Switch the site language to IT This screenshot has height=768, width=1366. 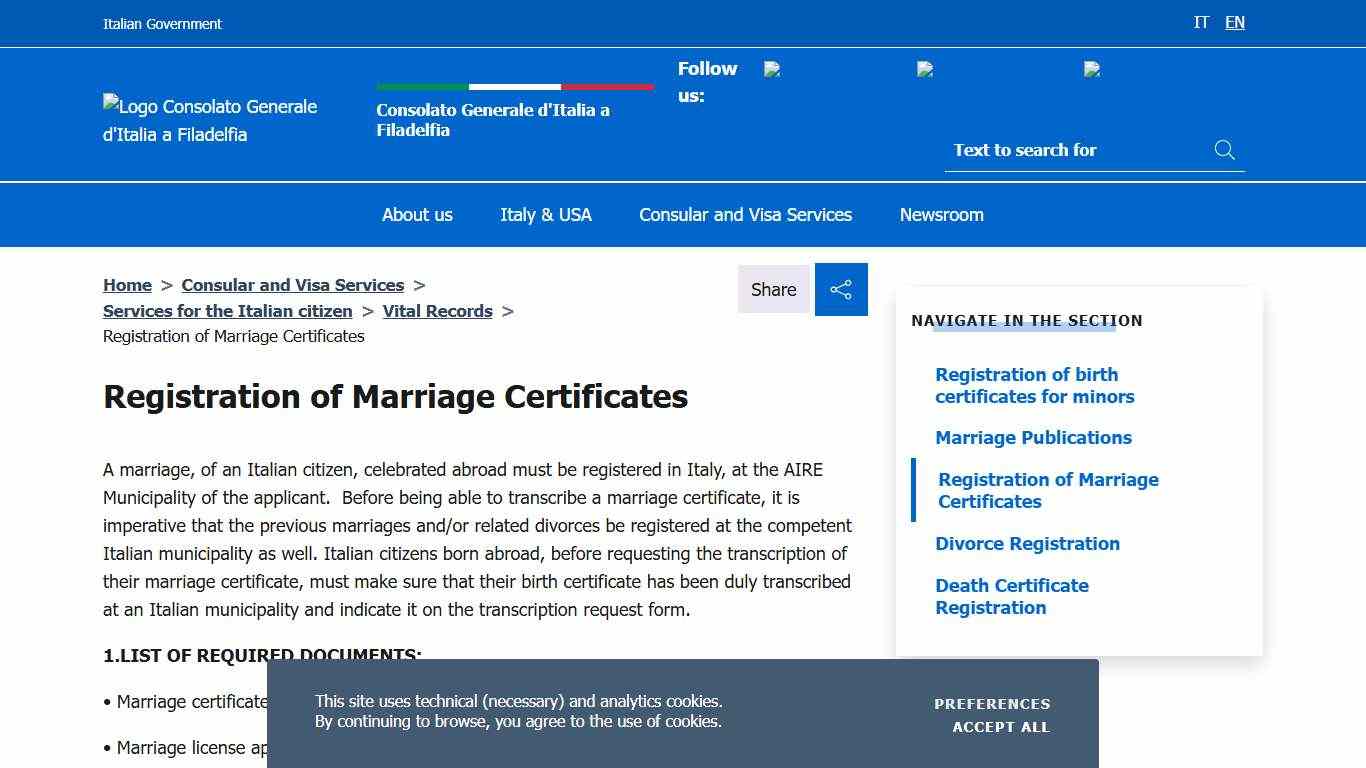1201,22
